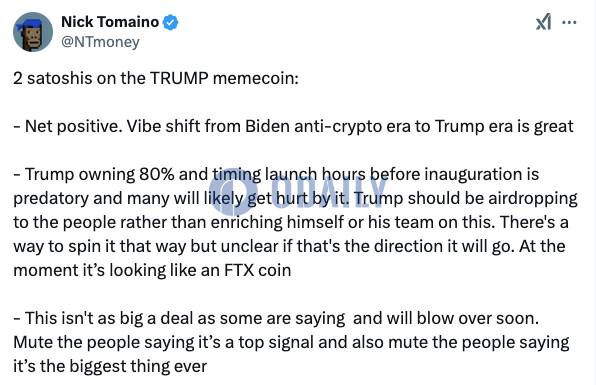Open the Grok xI icon

(x=544, y=22)
